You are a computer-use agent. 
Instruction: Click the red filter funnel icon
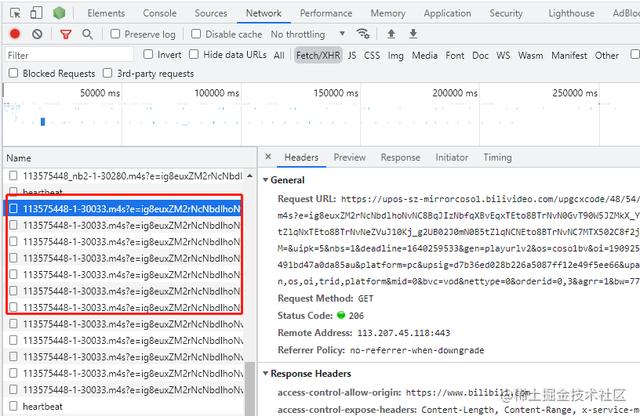coord(66,34)
